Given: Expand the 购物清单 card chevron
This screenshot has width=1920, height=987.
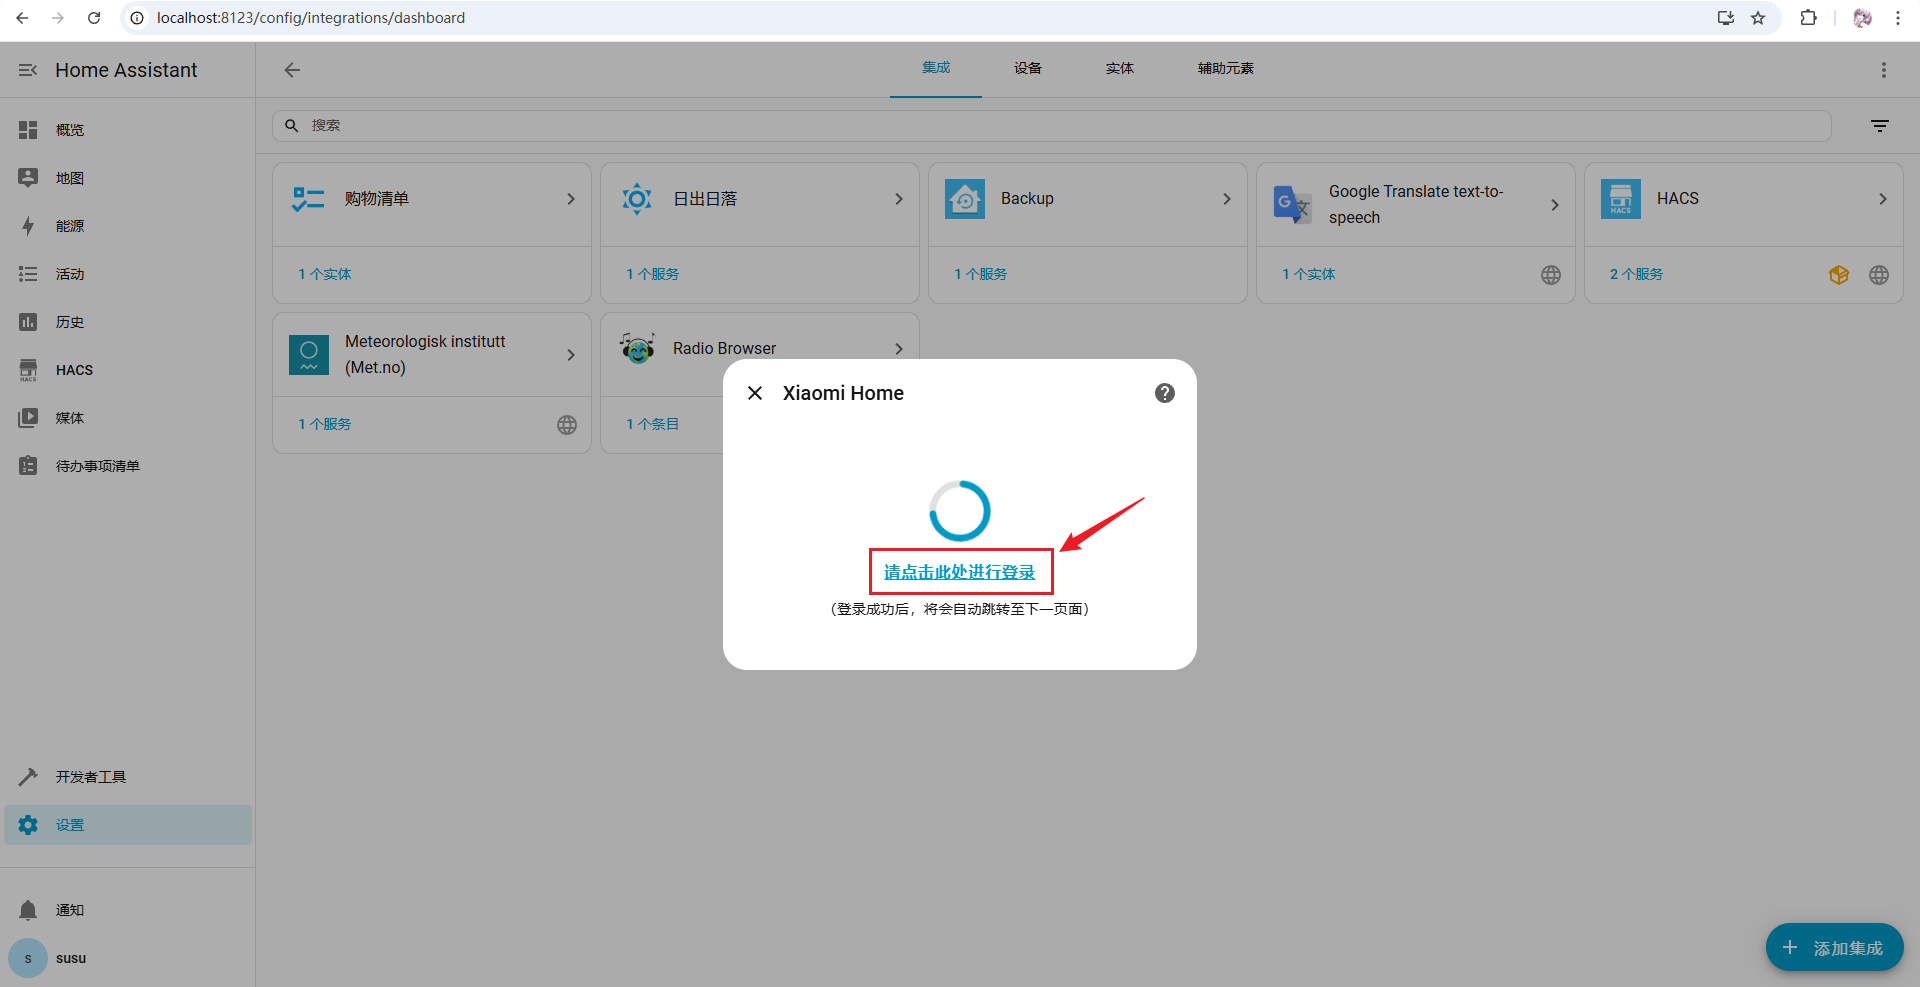Looking at the screenshot, I should [571, 199].
